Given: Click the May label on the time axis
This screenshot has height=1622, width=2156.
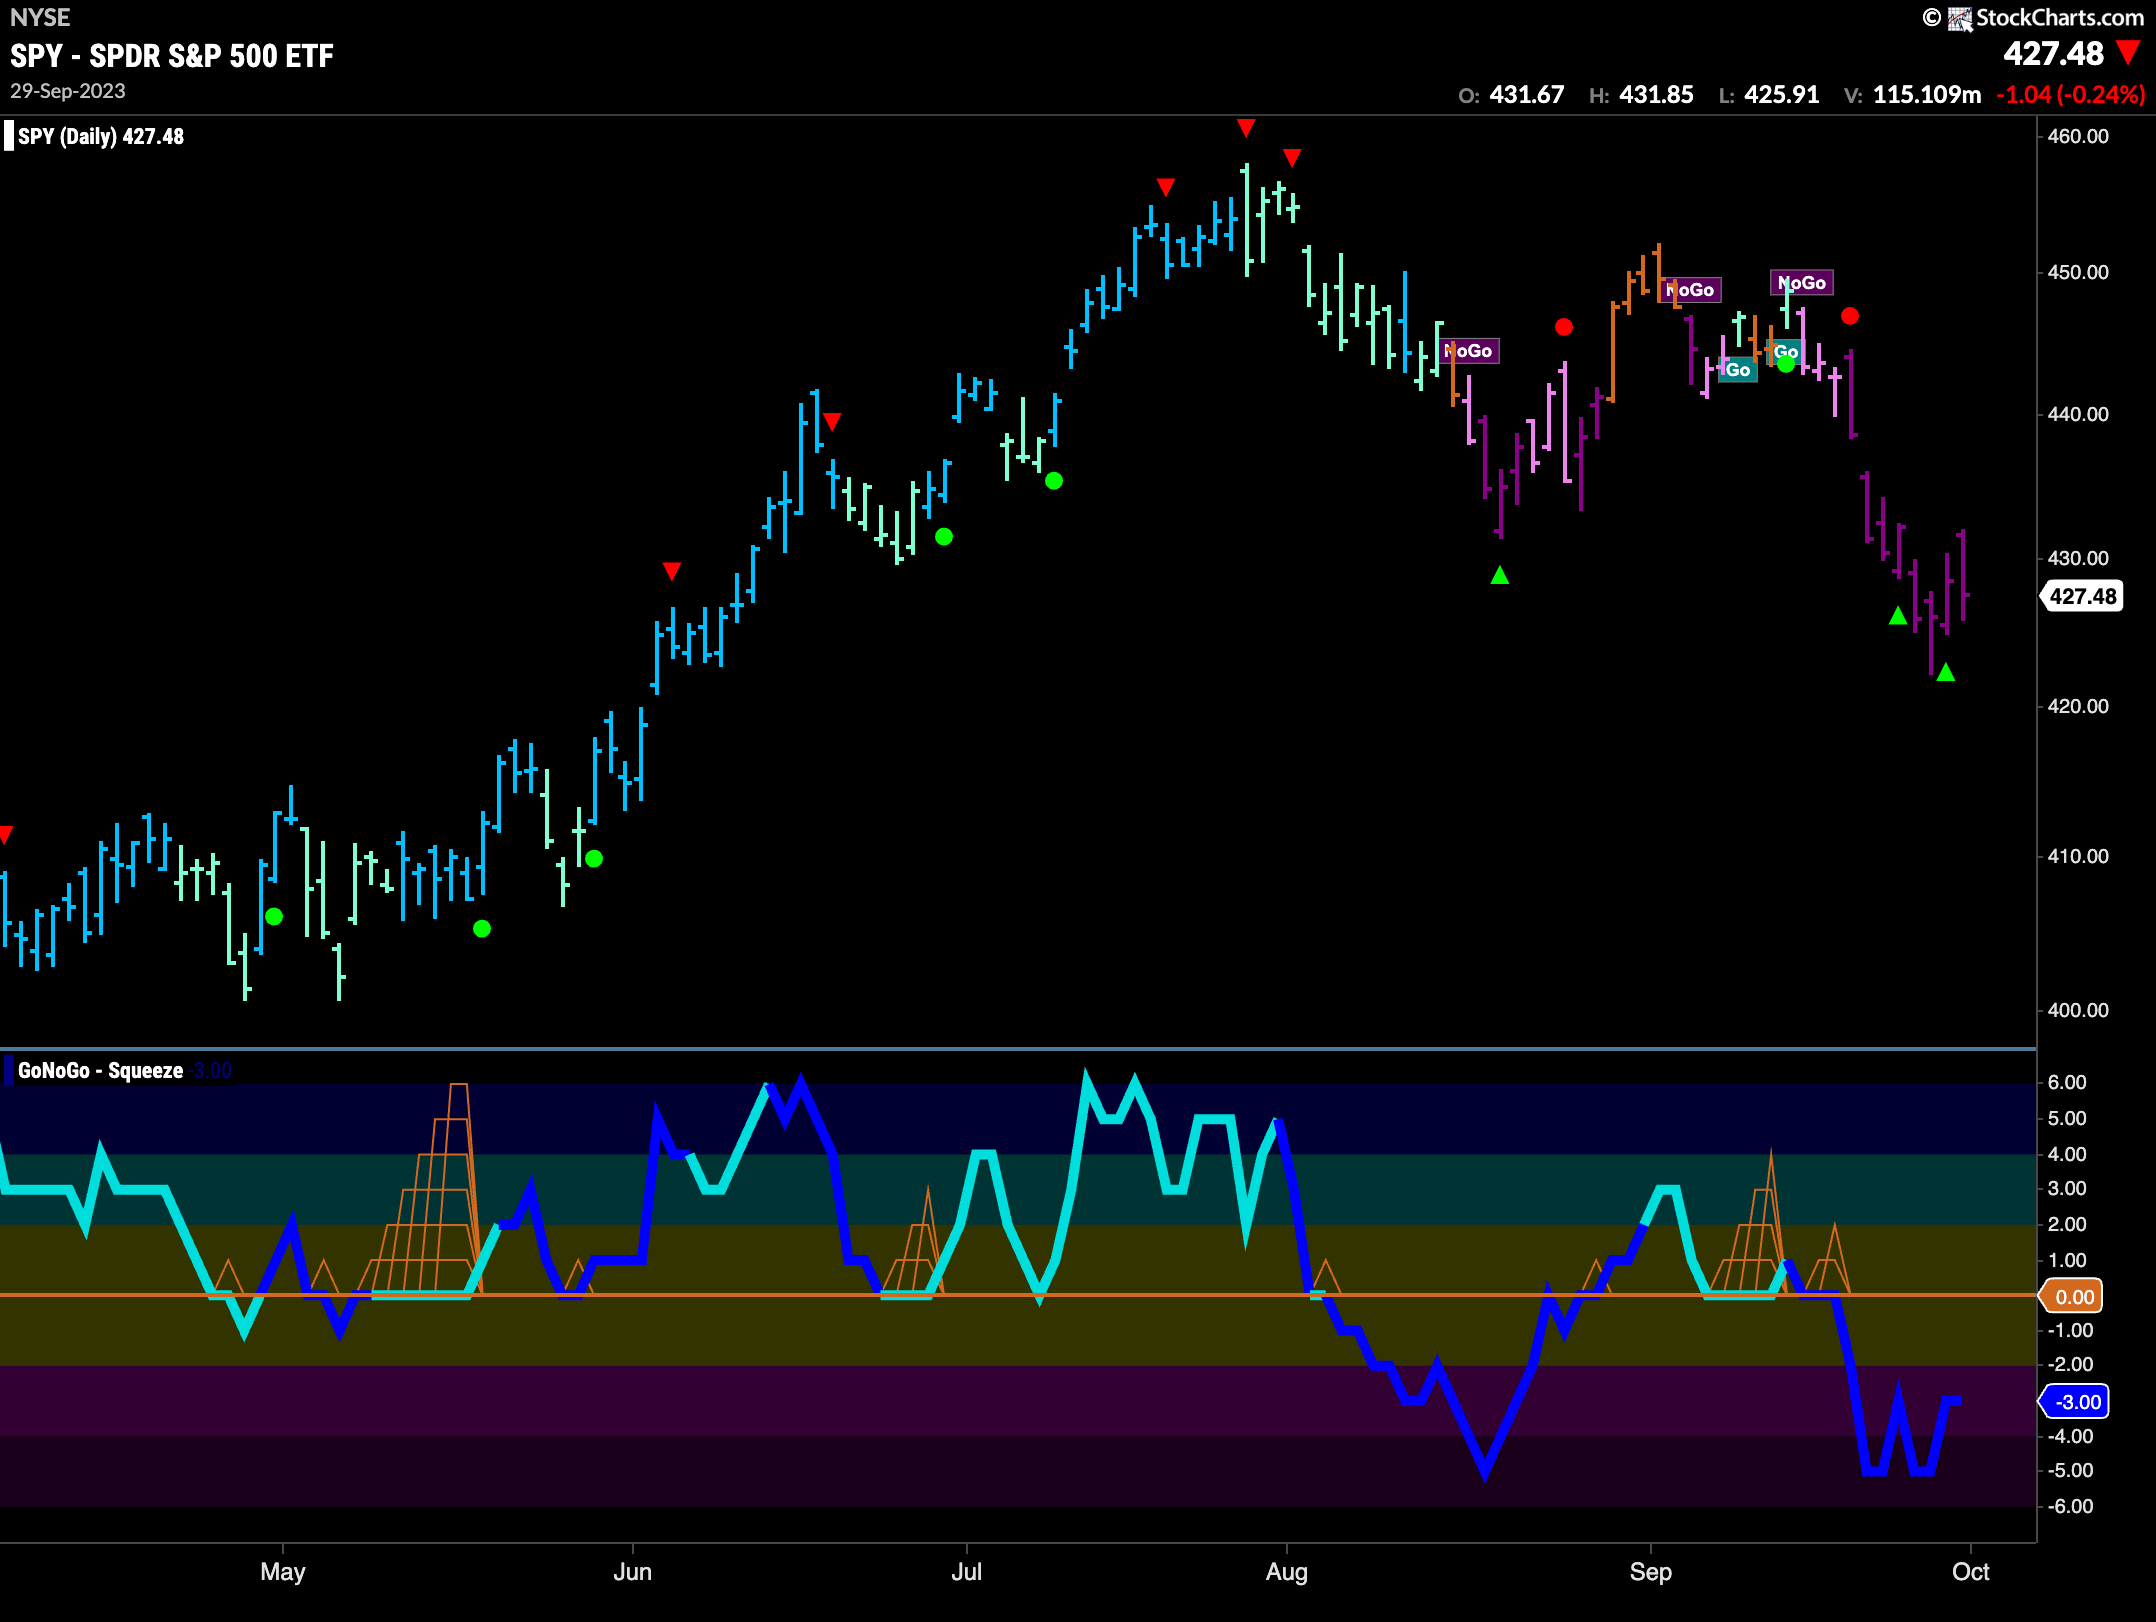Looking at the screenshot, I should click(x=283, y=1572).
